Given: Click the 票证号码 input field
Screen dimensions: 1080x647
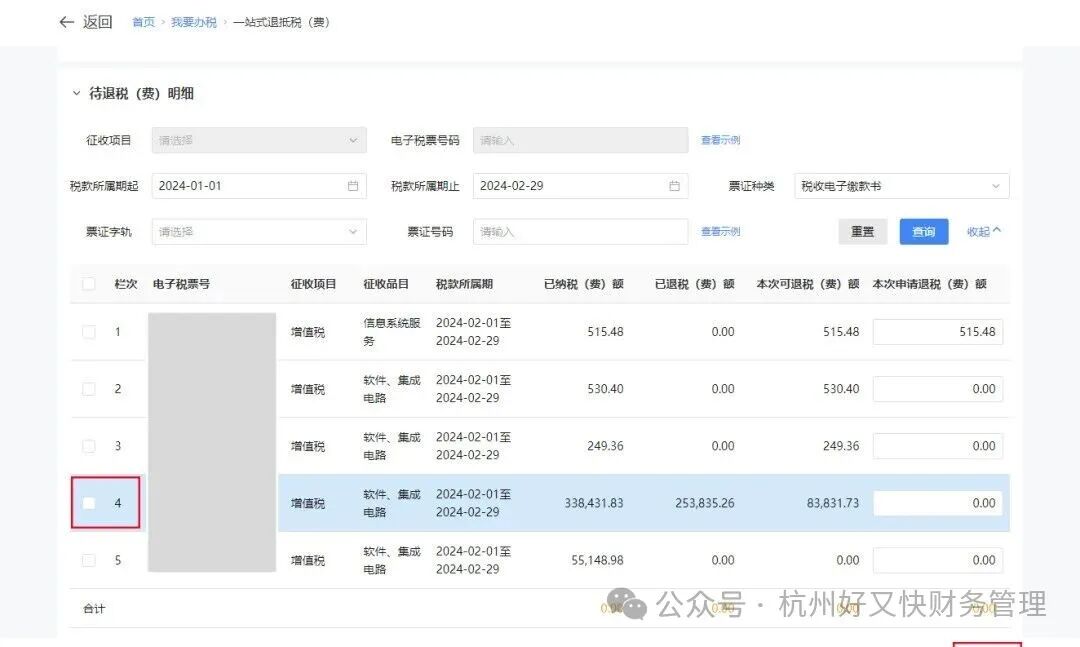Looking at the screenshot, I should [x=579, y=231].
